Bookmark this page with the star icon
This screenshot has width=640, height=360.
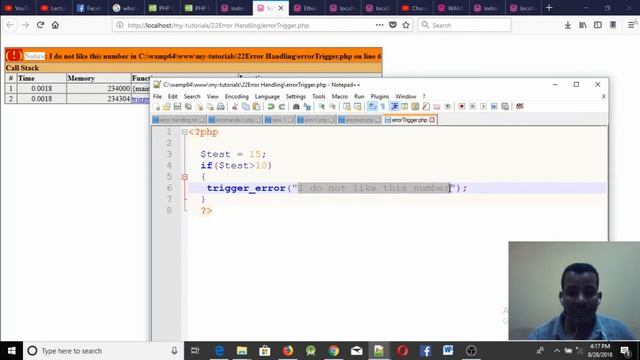[406, 25]
